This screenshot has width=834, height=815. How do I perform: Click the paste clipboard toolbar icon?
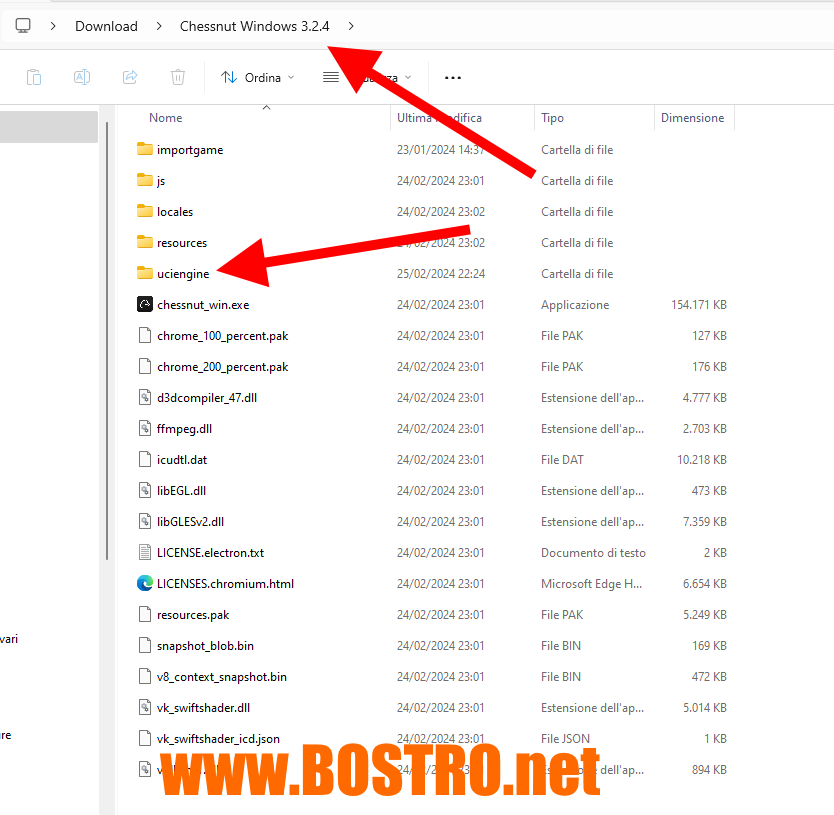(34, 78)
